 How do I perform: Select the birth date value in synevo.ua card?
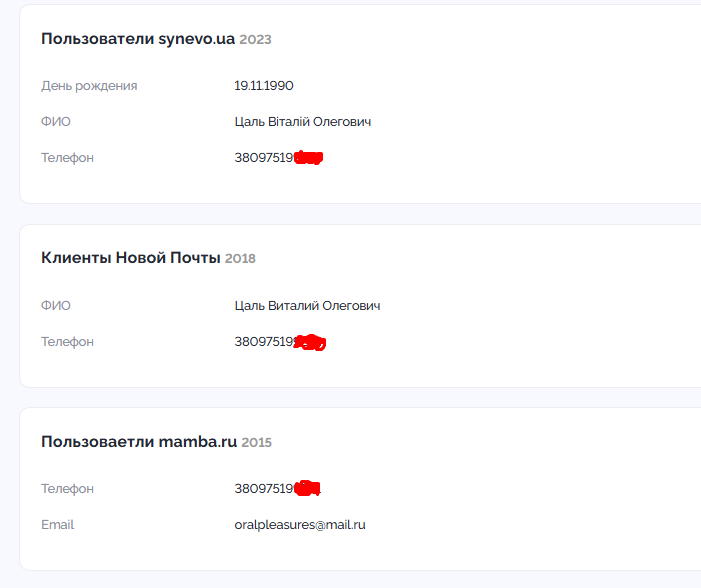264,86
